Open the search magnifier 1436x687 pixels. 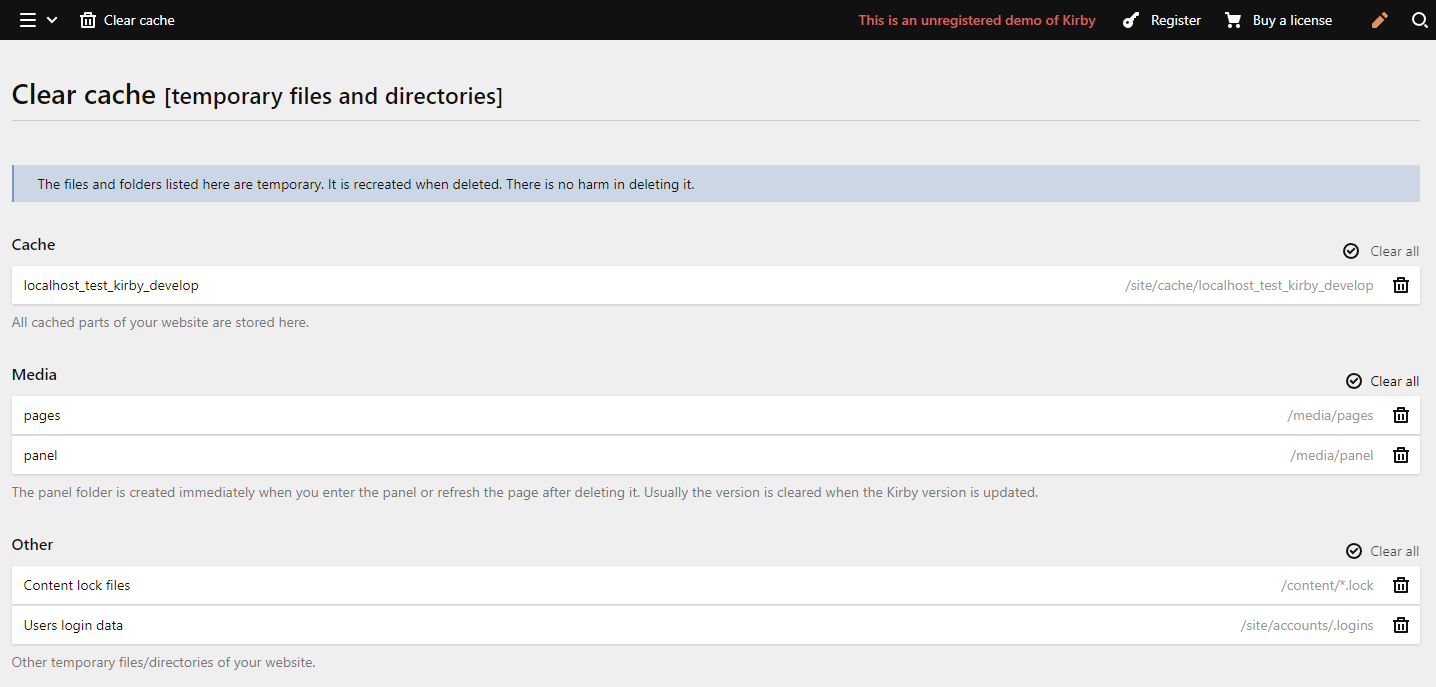[1419, 20]
